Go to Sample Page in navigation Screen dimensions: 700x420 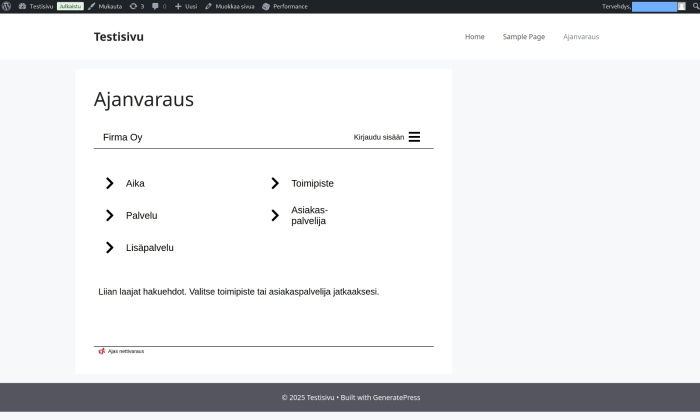(523, 37)
